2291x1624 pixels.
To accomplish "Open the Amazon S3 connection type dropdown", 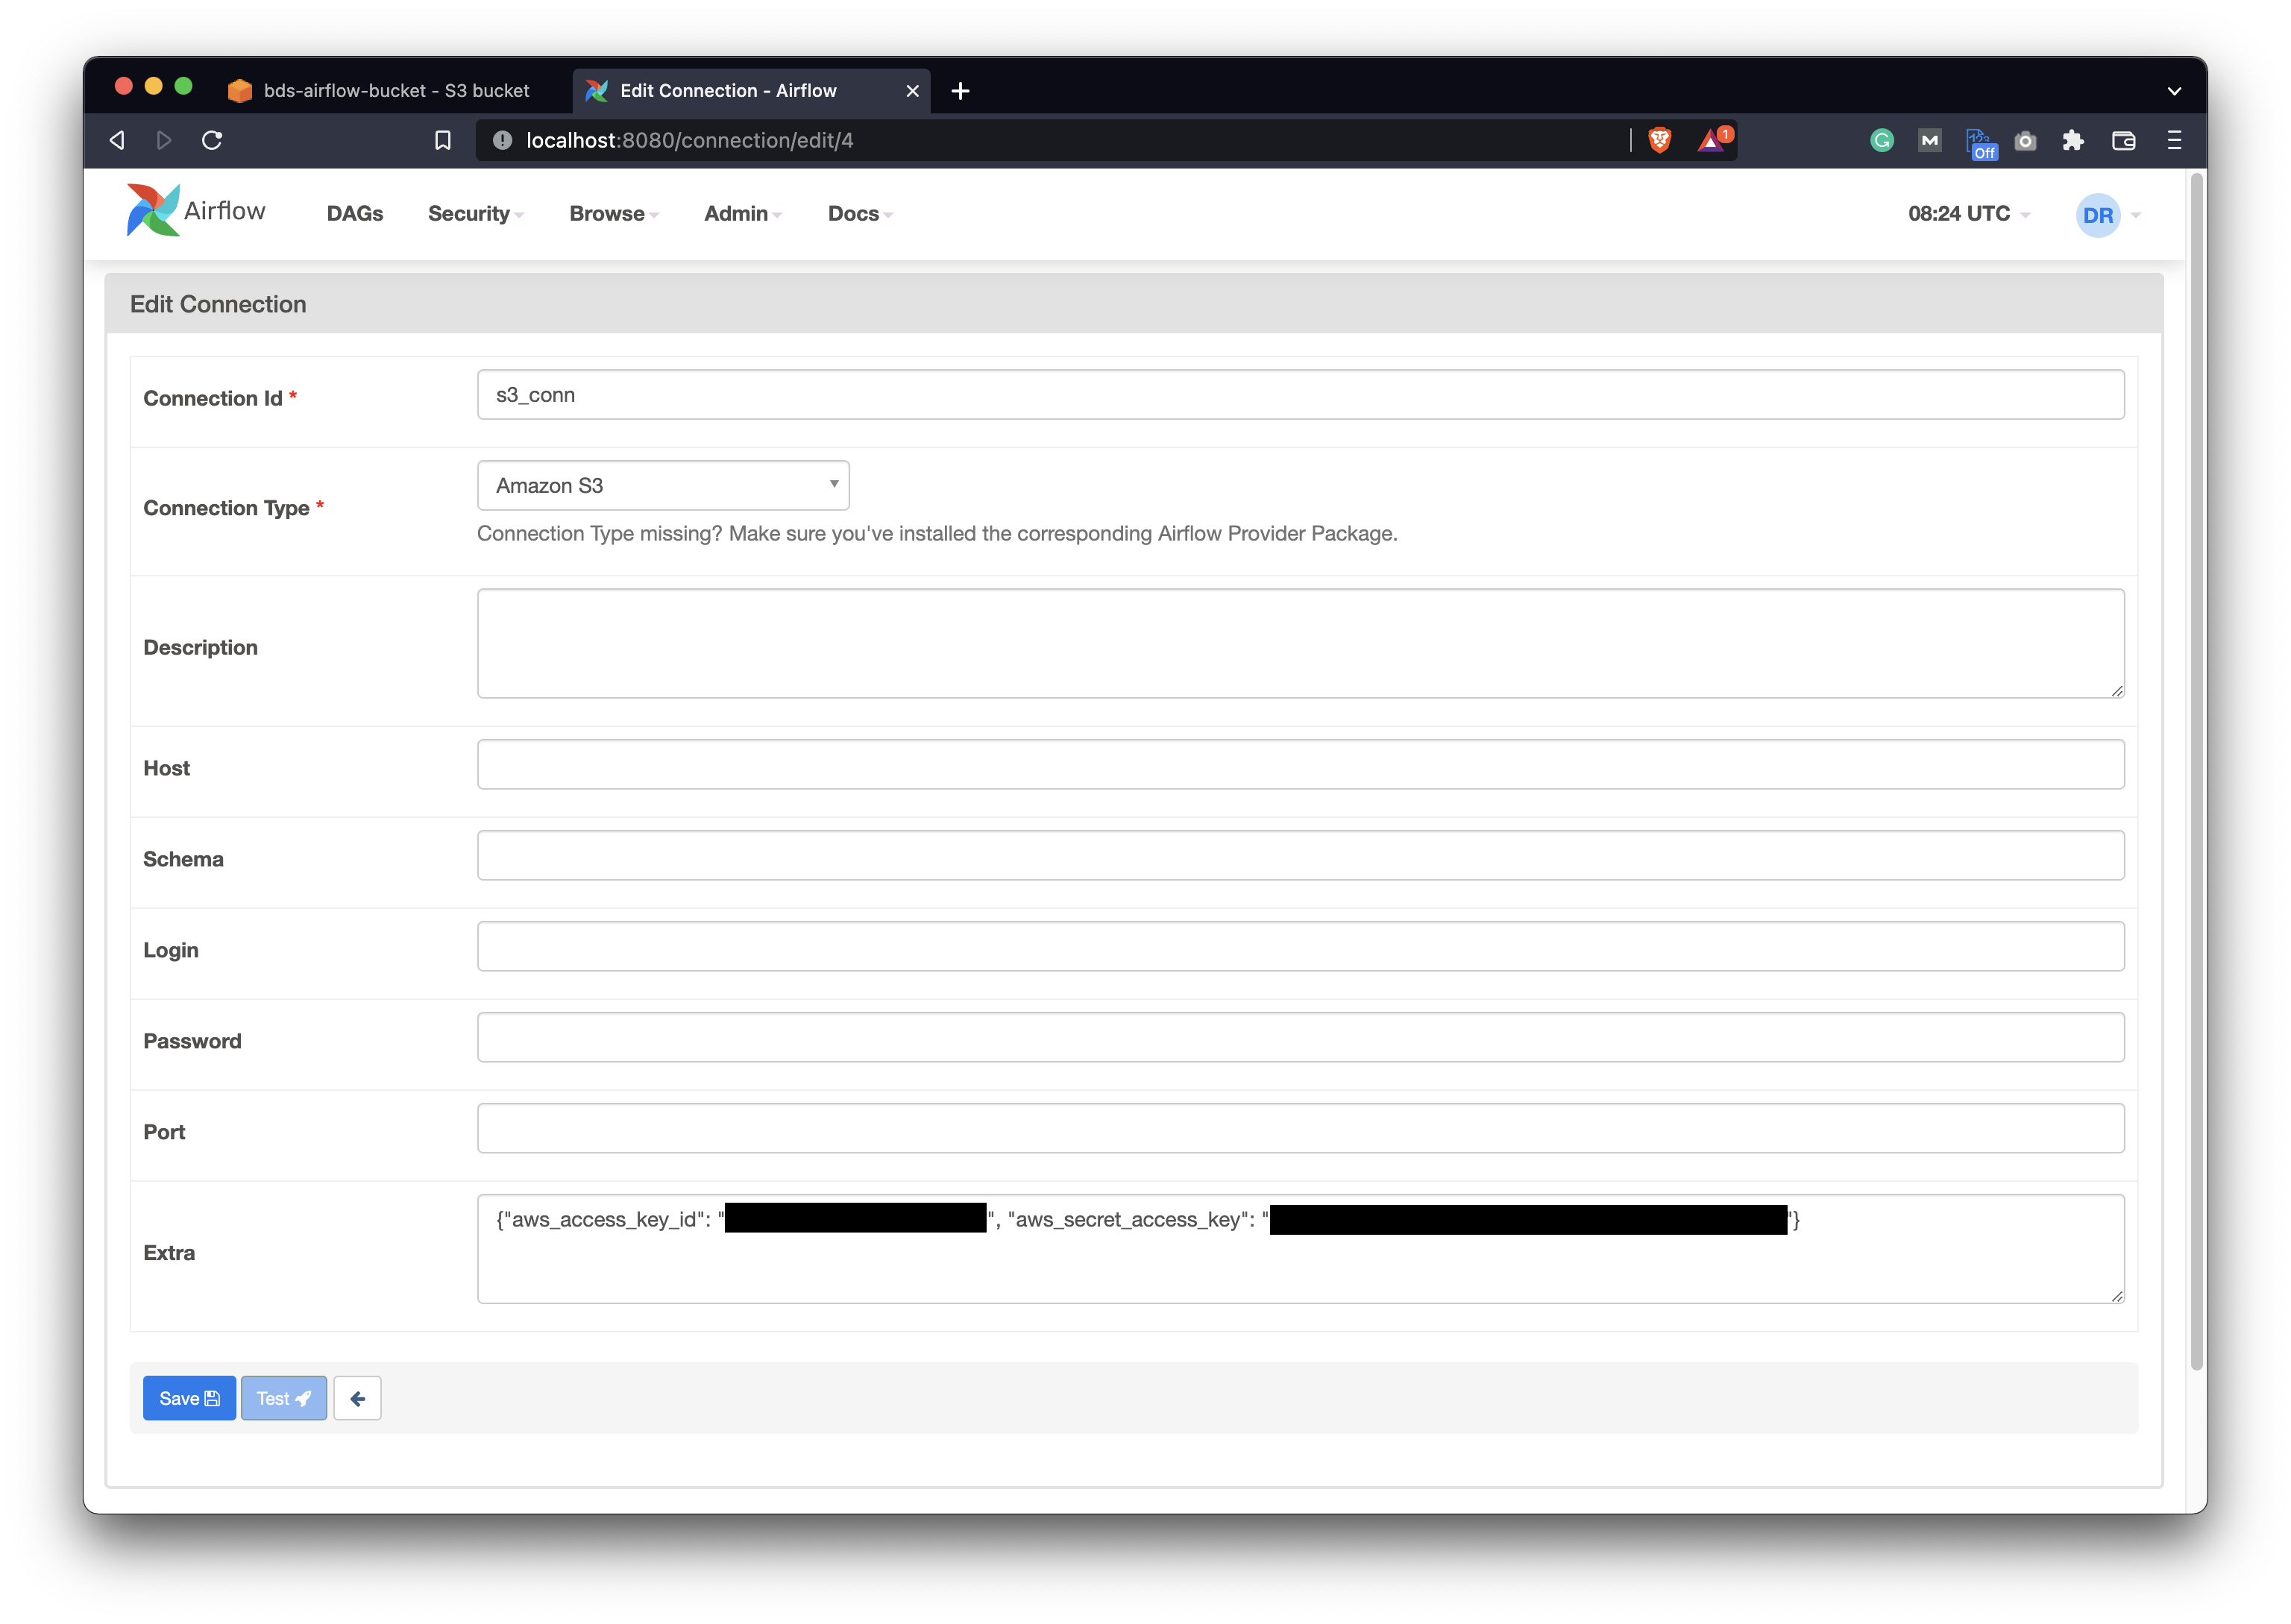I will (x=663, y=485).
